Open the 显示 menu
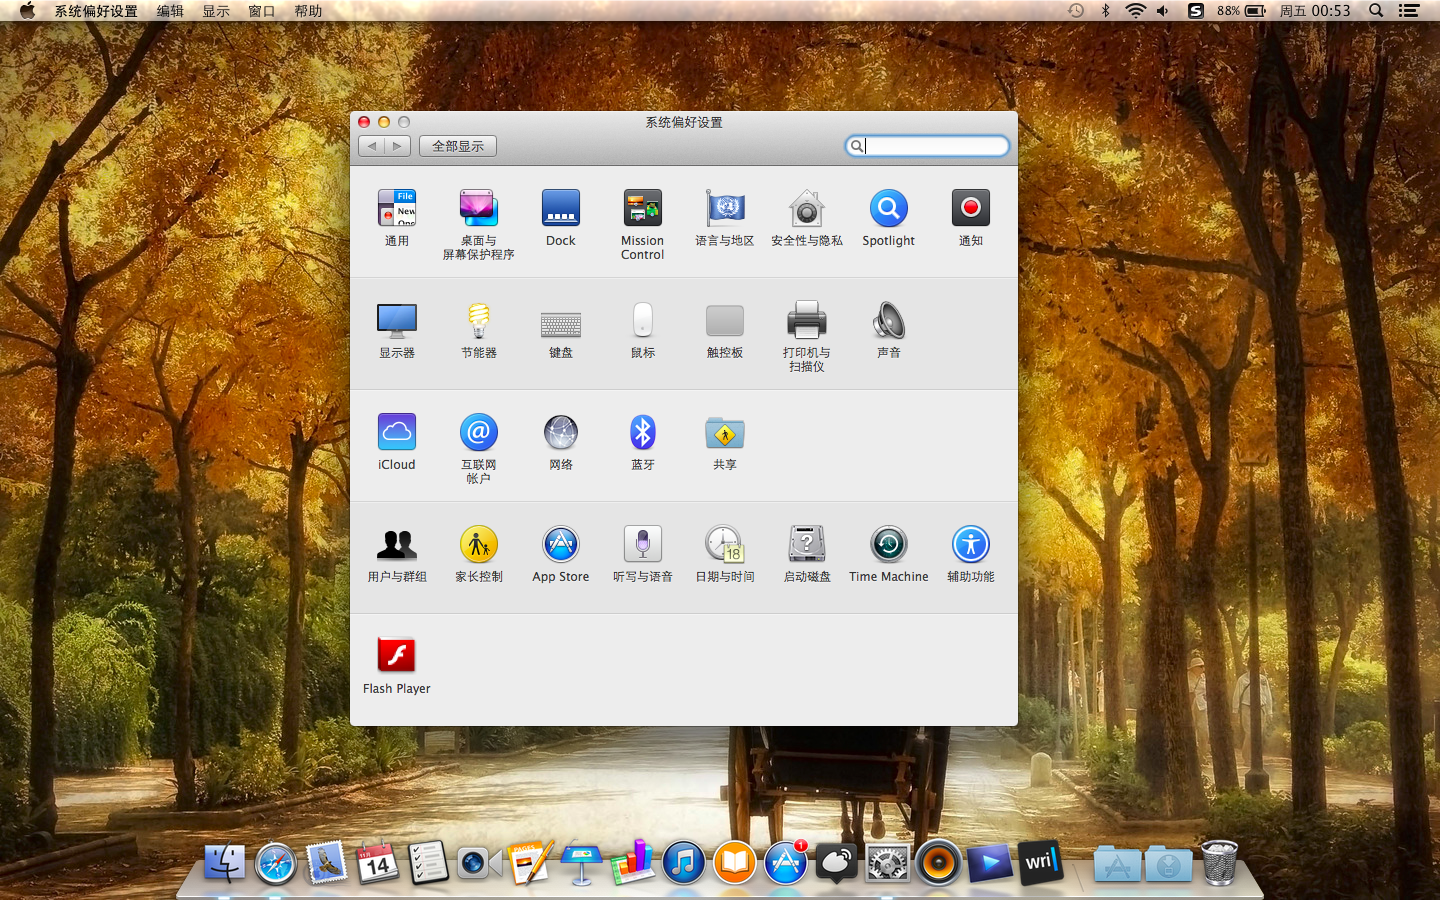 216,11
